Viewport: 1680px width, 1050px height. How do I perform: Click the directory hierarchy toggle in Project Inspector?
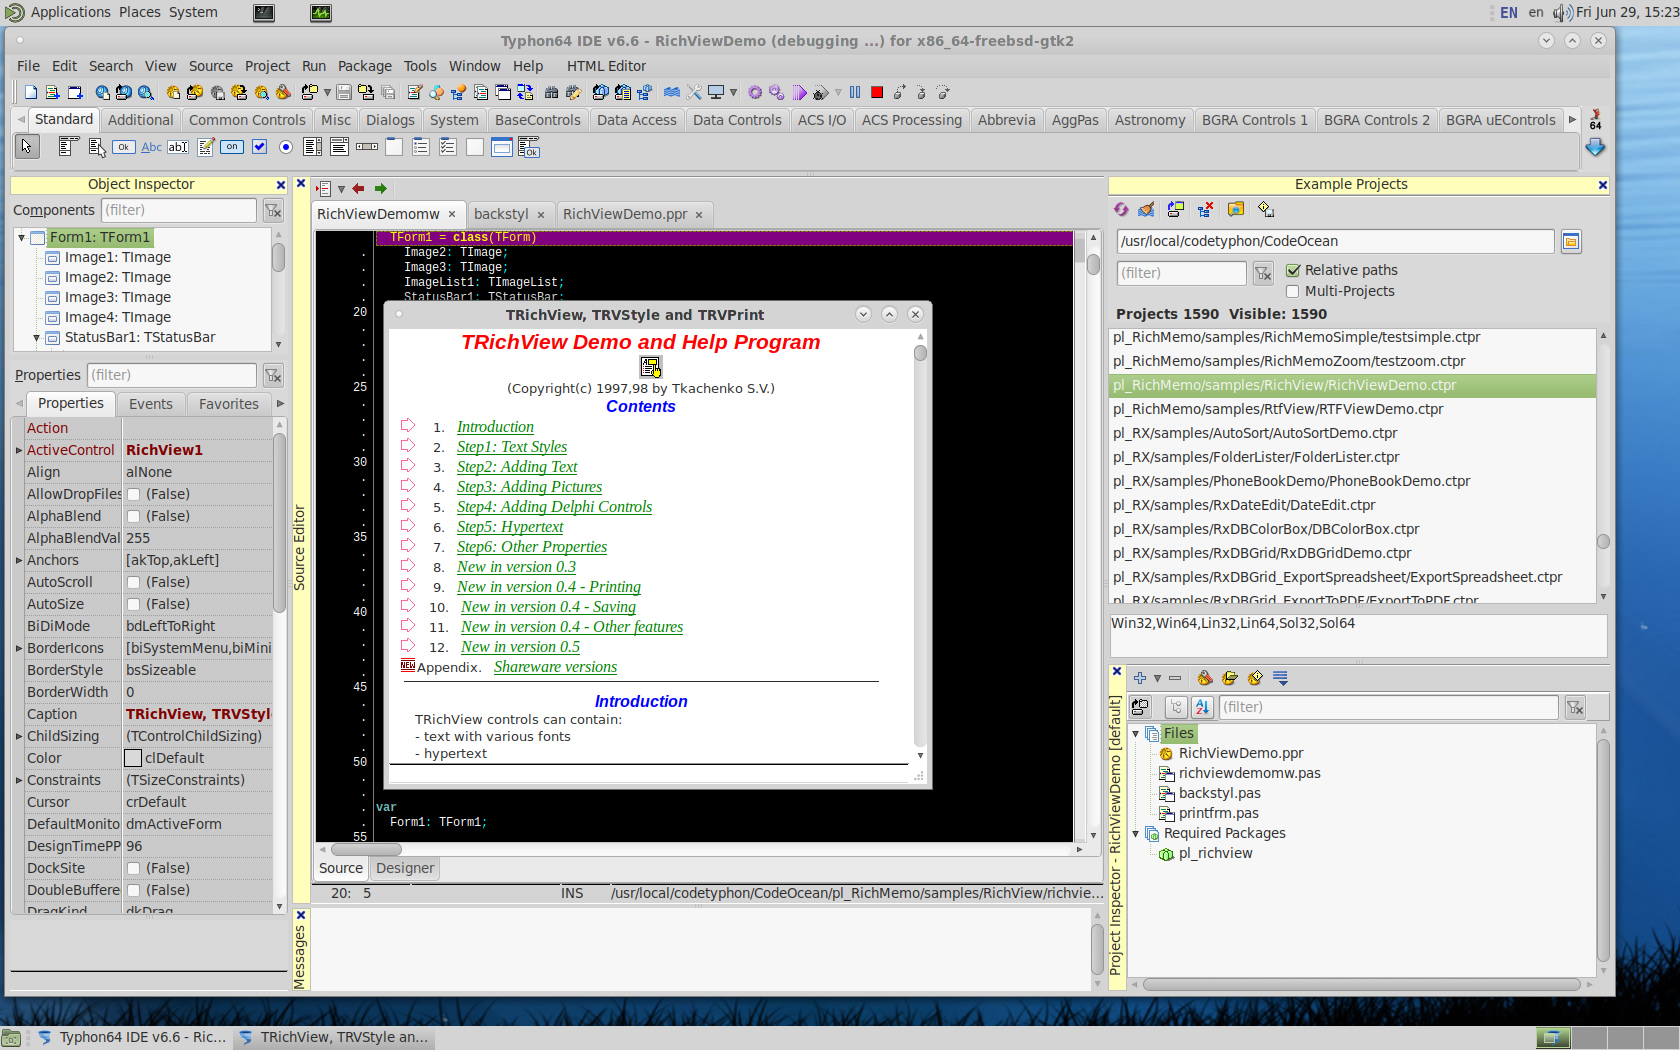1176,707
